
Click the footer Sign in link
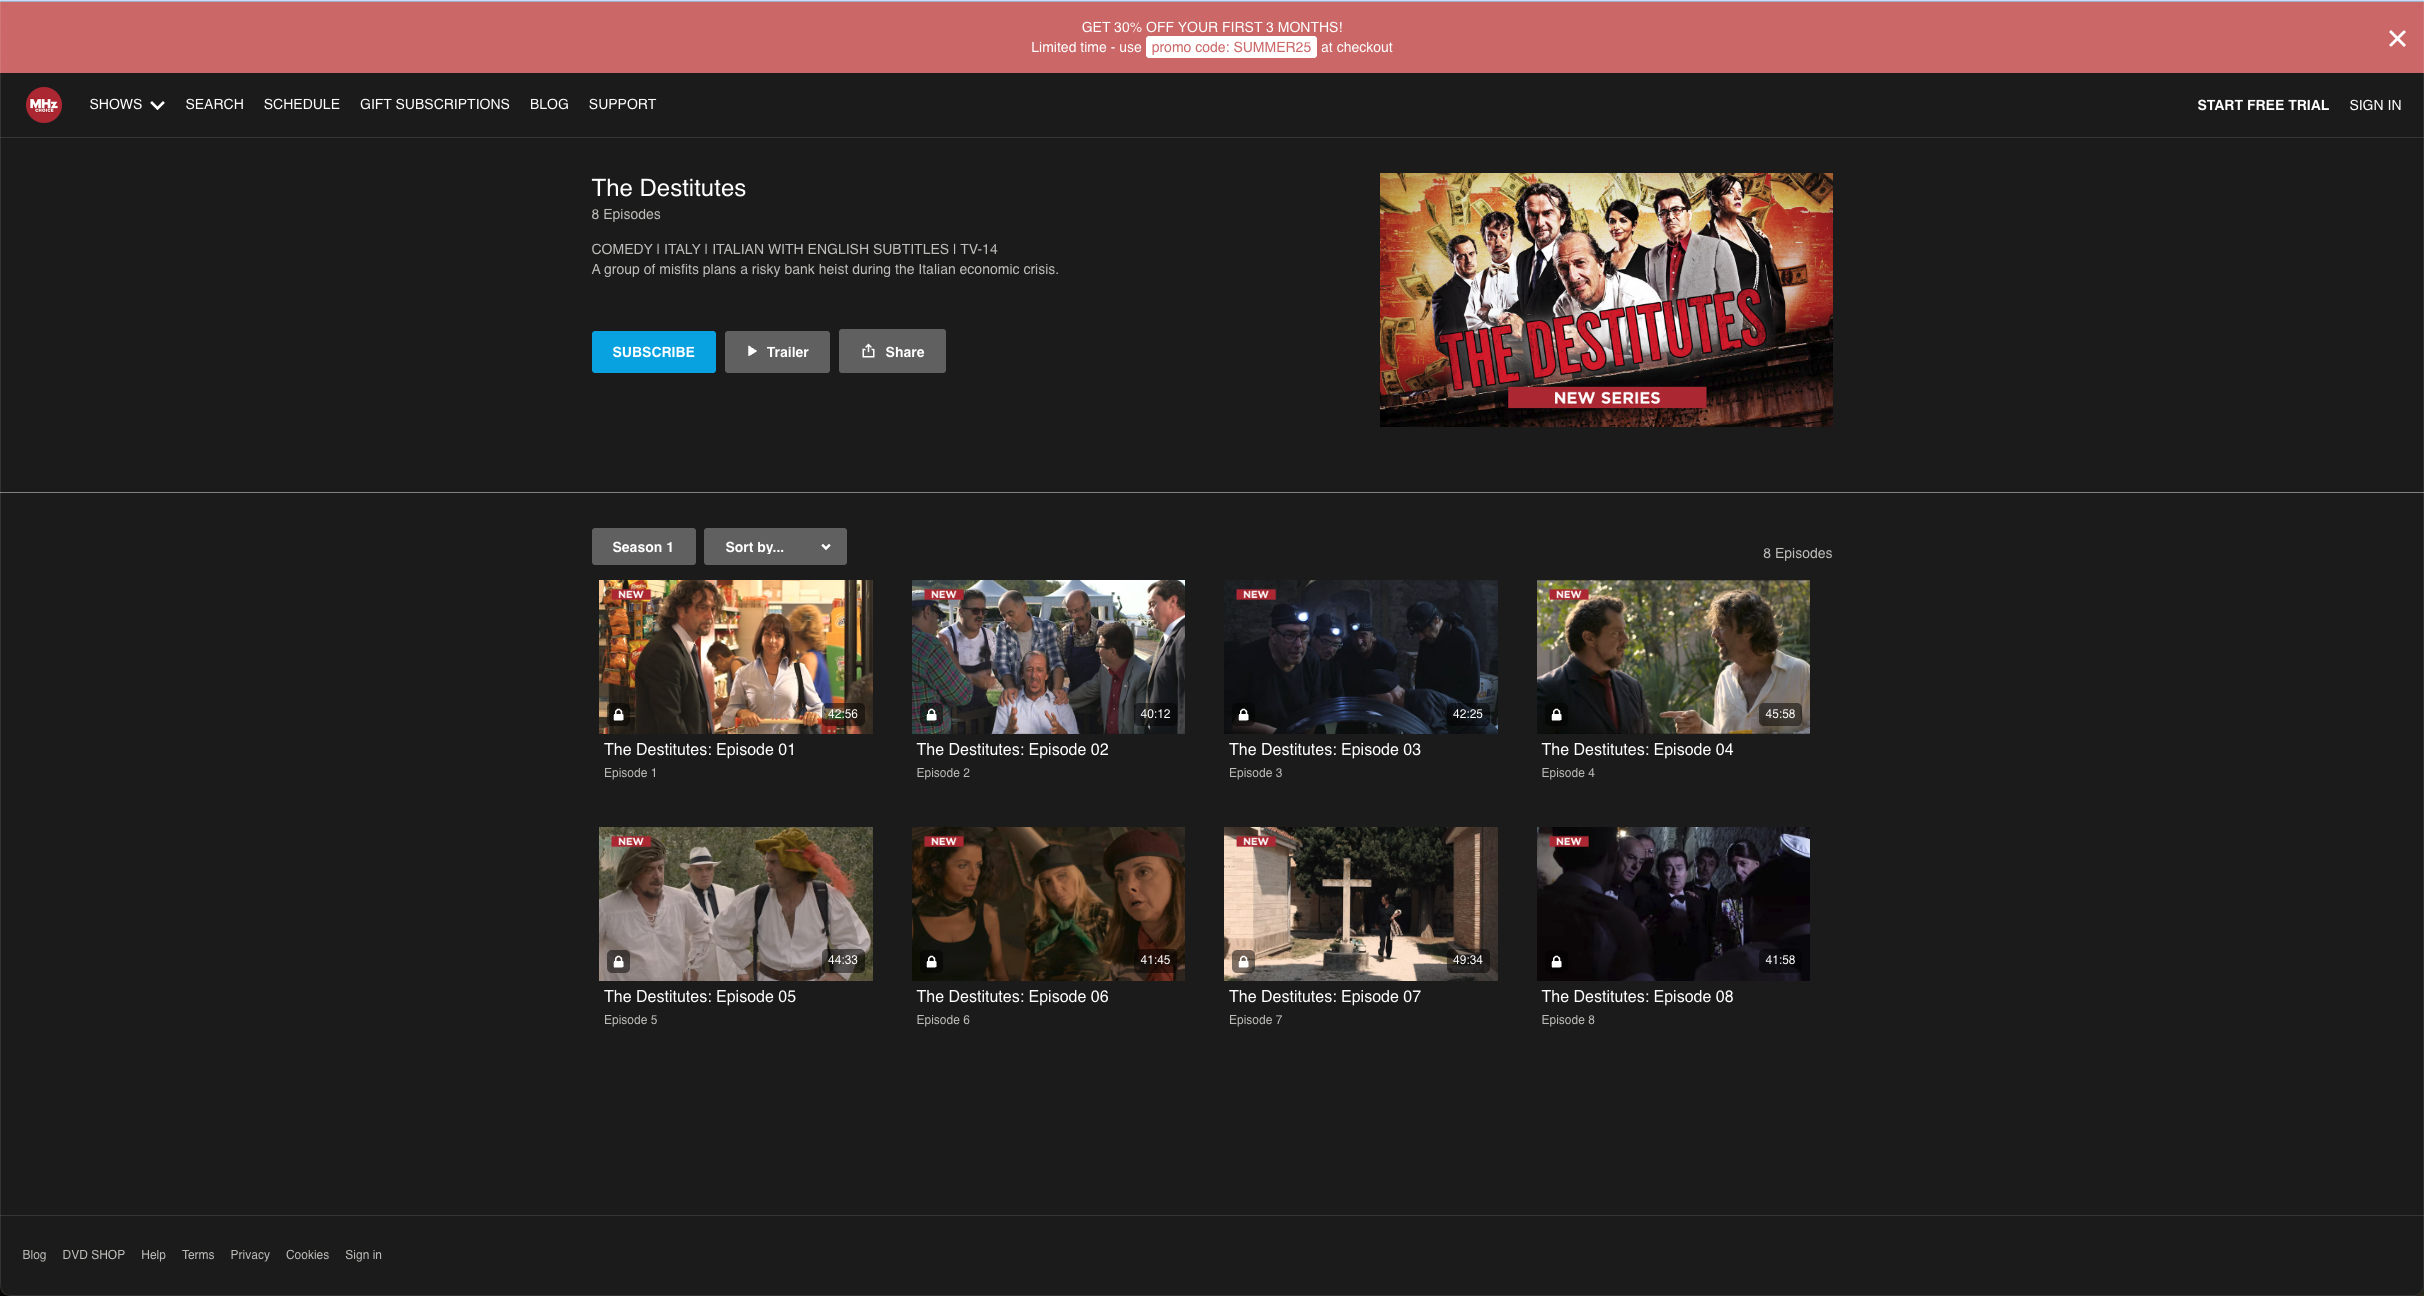[363, 1255]
